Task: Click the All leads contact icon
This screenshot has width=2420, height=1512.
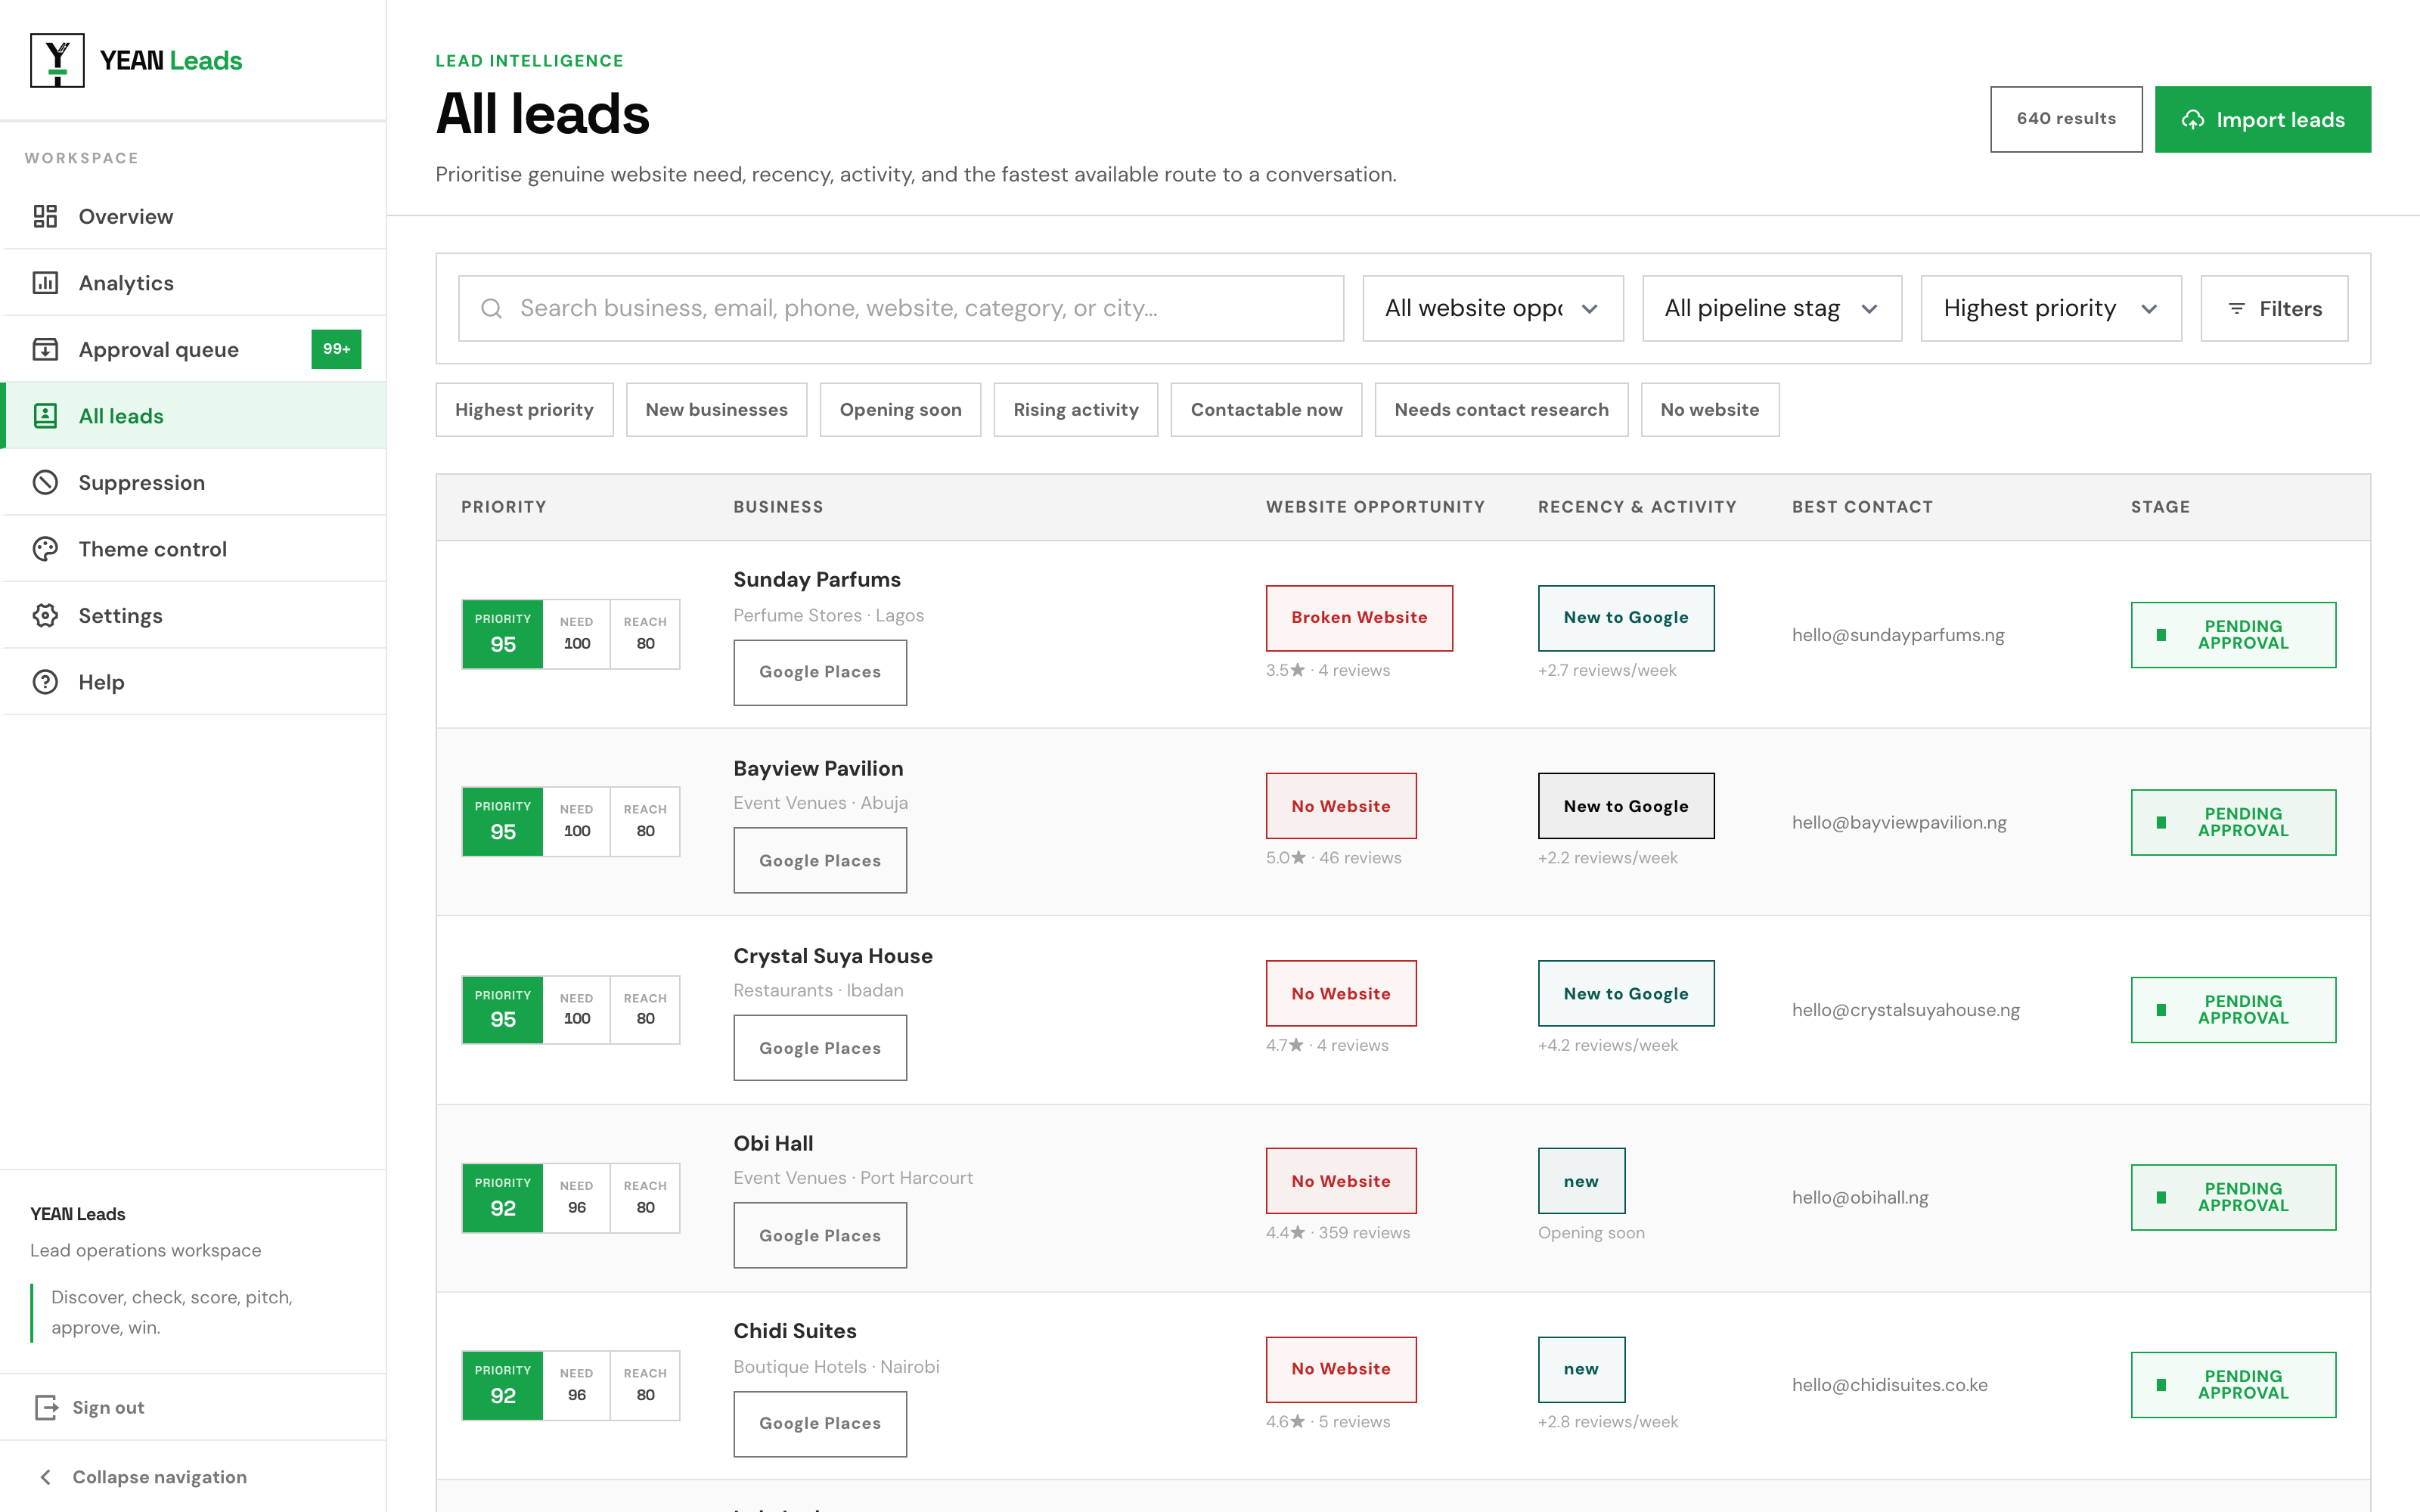Action: 45,416
